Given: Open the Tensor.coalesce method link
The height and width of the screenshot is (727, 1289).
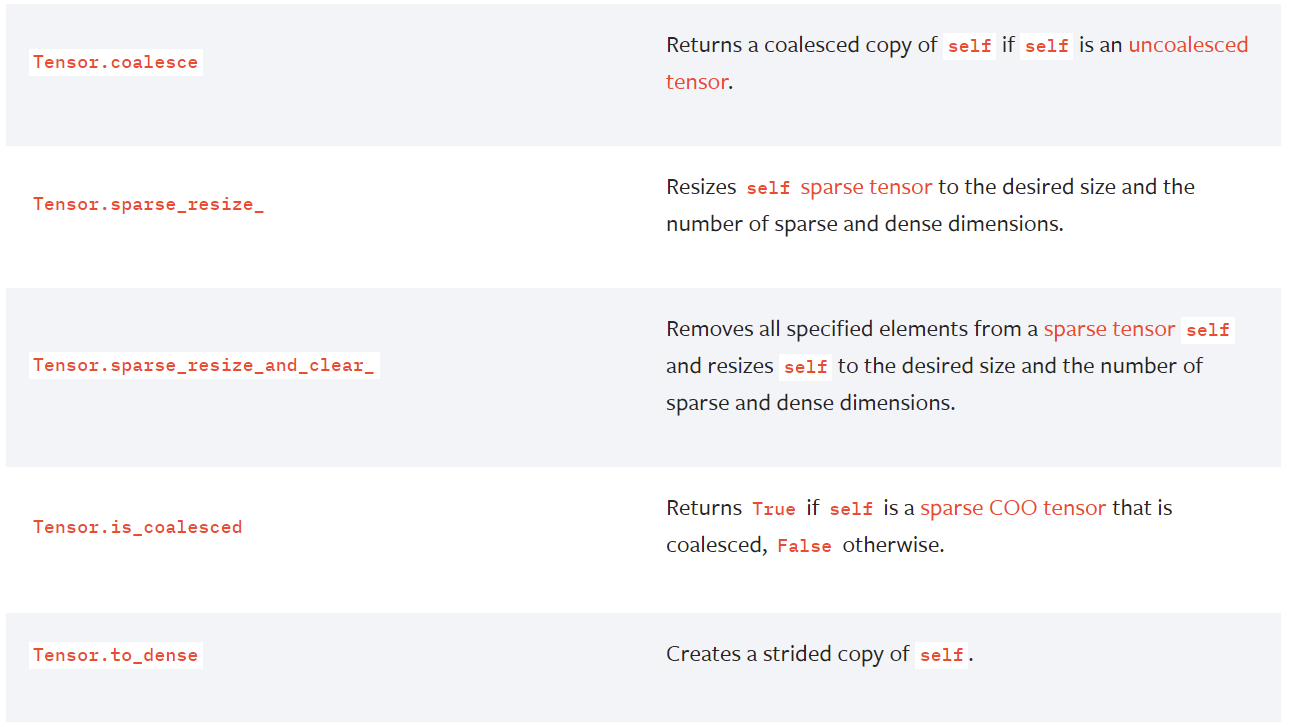Looking at the screenshot, I should 115,62.
